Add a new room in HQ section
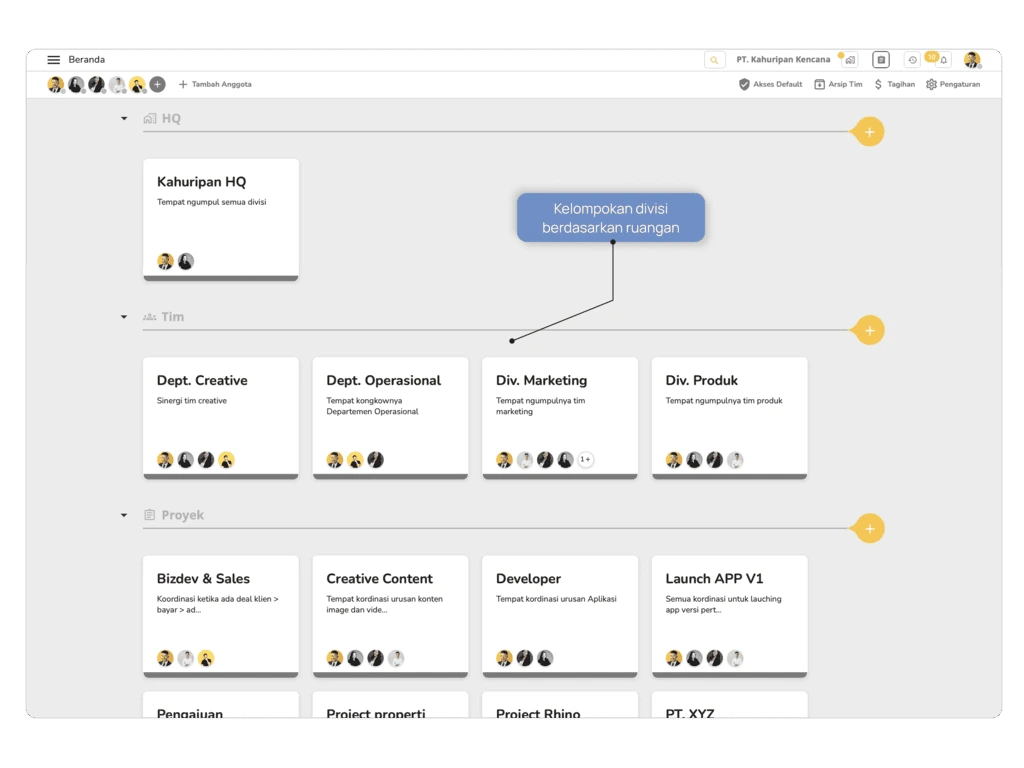1024x768 pixels. (869, 132)
